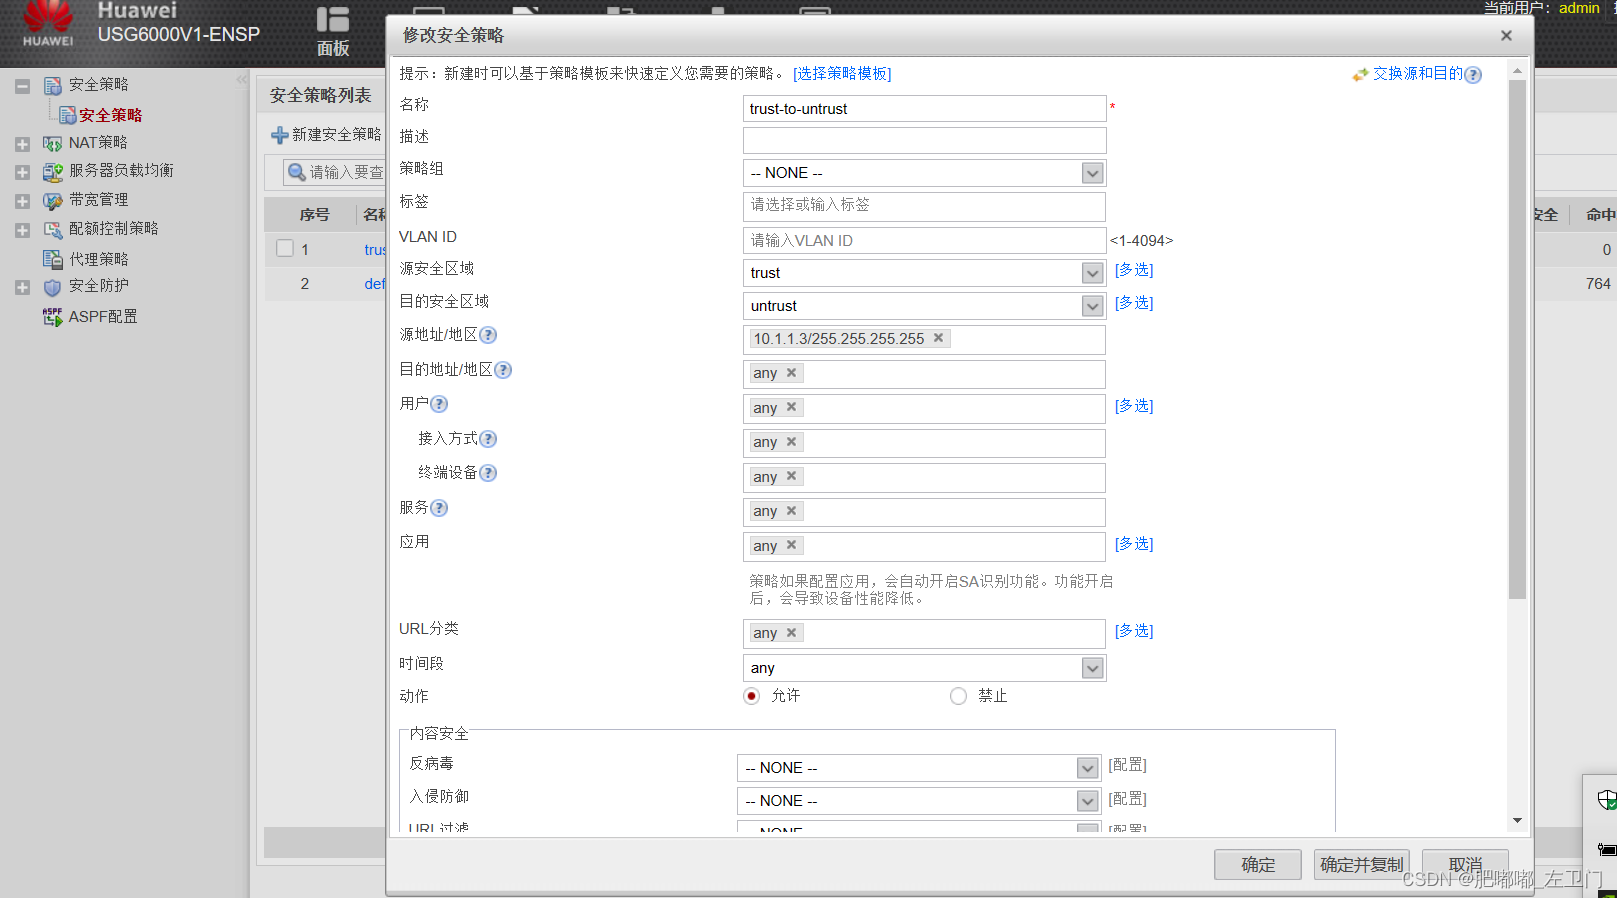Image resolution: width=1617 pixels, height=898 pixels.
Task: Click the 取消 button
Action: (1465, 864)
